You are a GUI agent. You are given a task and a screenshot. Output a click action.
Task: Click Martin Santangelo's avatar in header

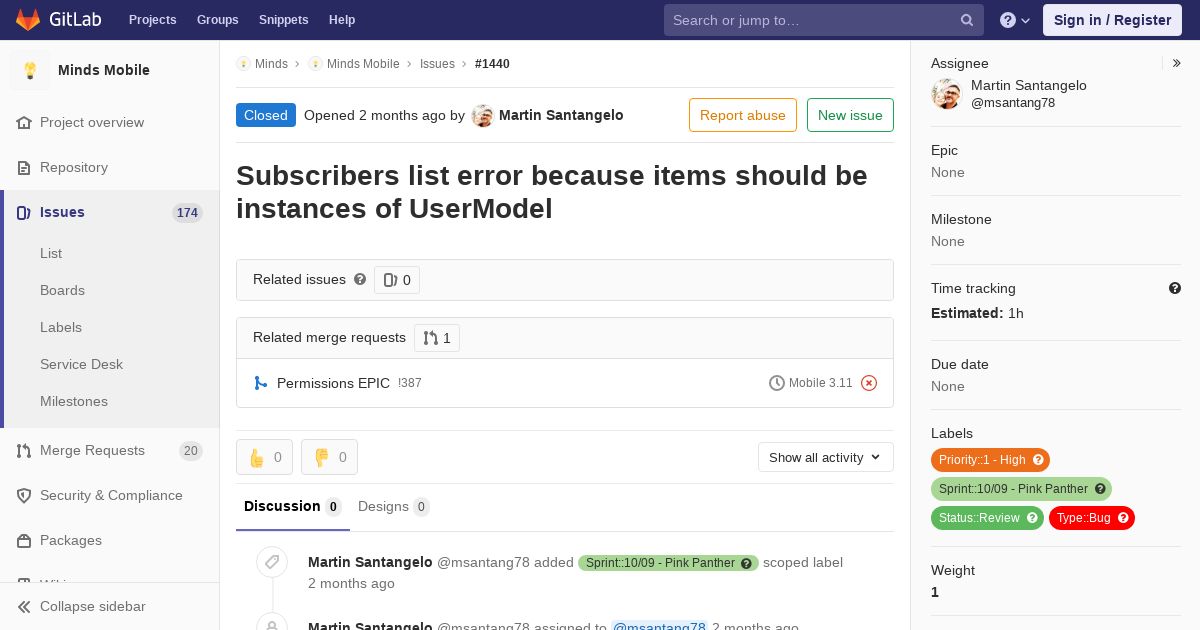[x=483, y=116]
